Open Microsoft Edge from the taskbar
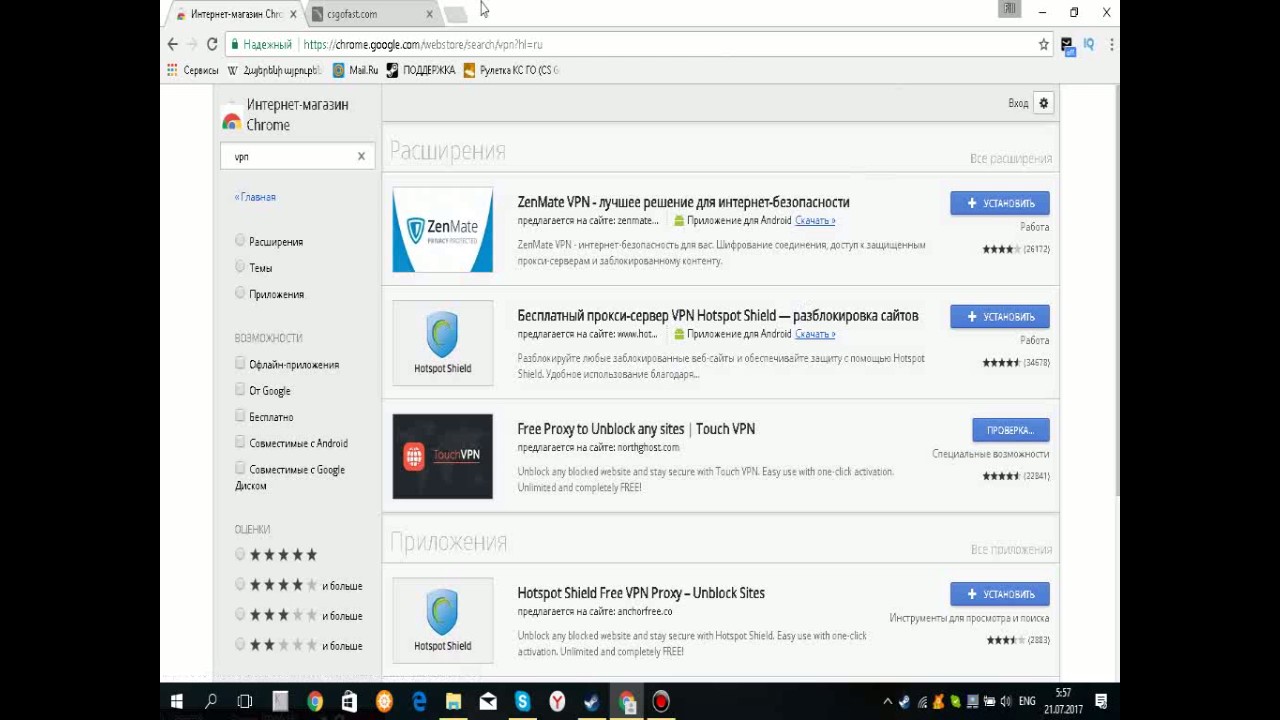 (419, 701)
